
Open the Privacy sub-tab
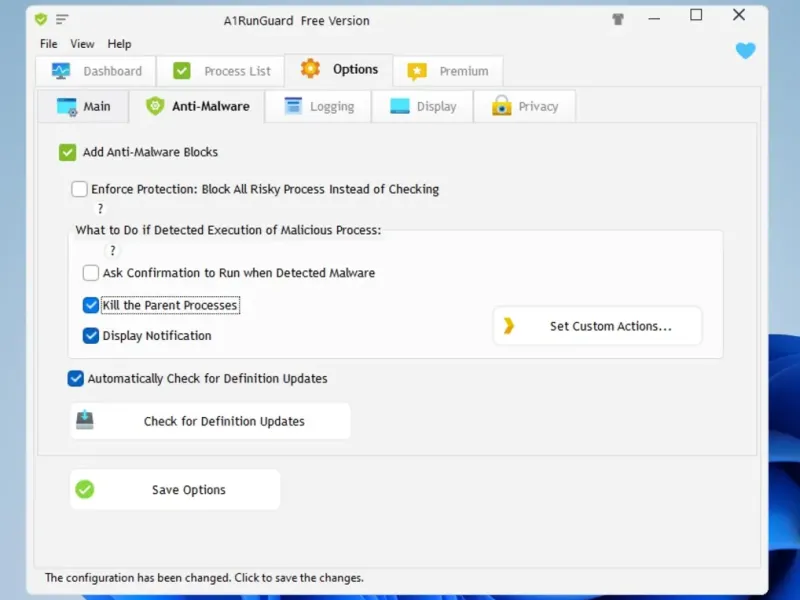[524, 107]
